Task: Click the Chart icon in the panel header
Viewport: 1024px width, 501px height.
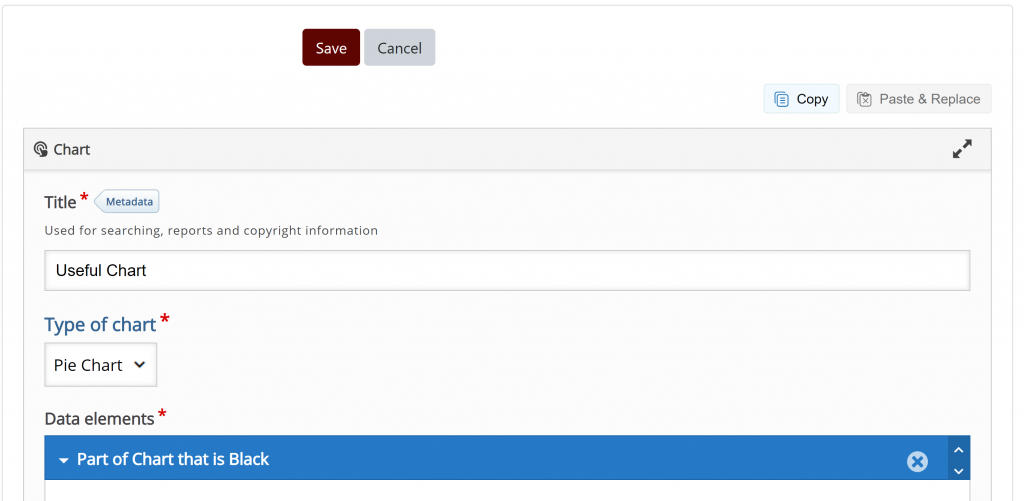Action: 40,150
